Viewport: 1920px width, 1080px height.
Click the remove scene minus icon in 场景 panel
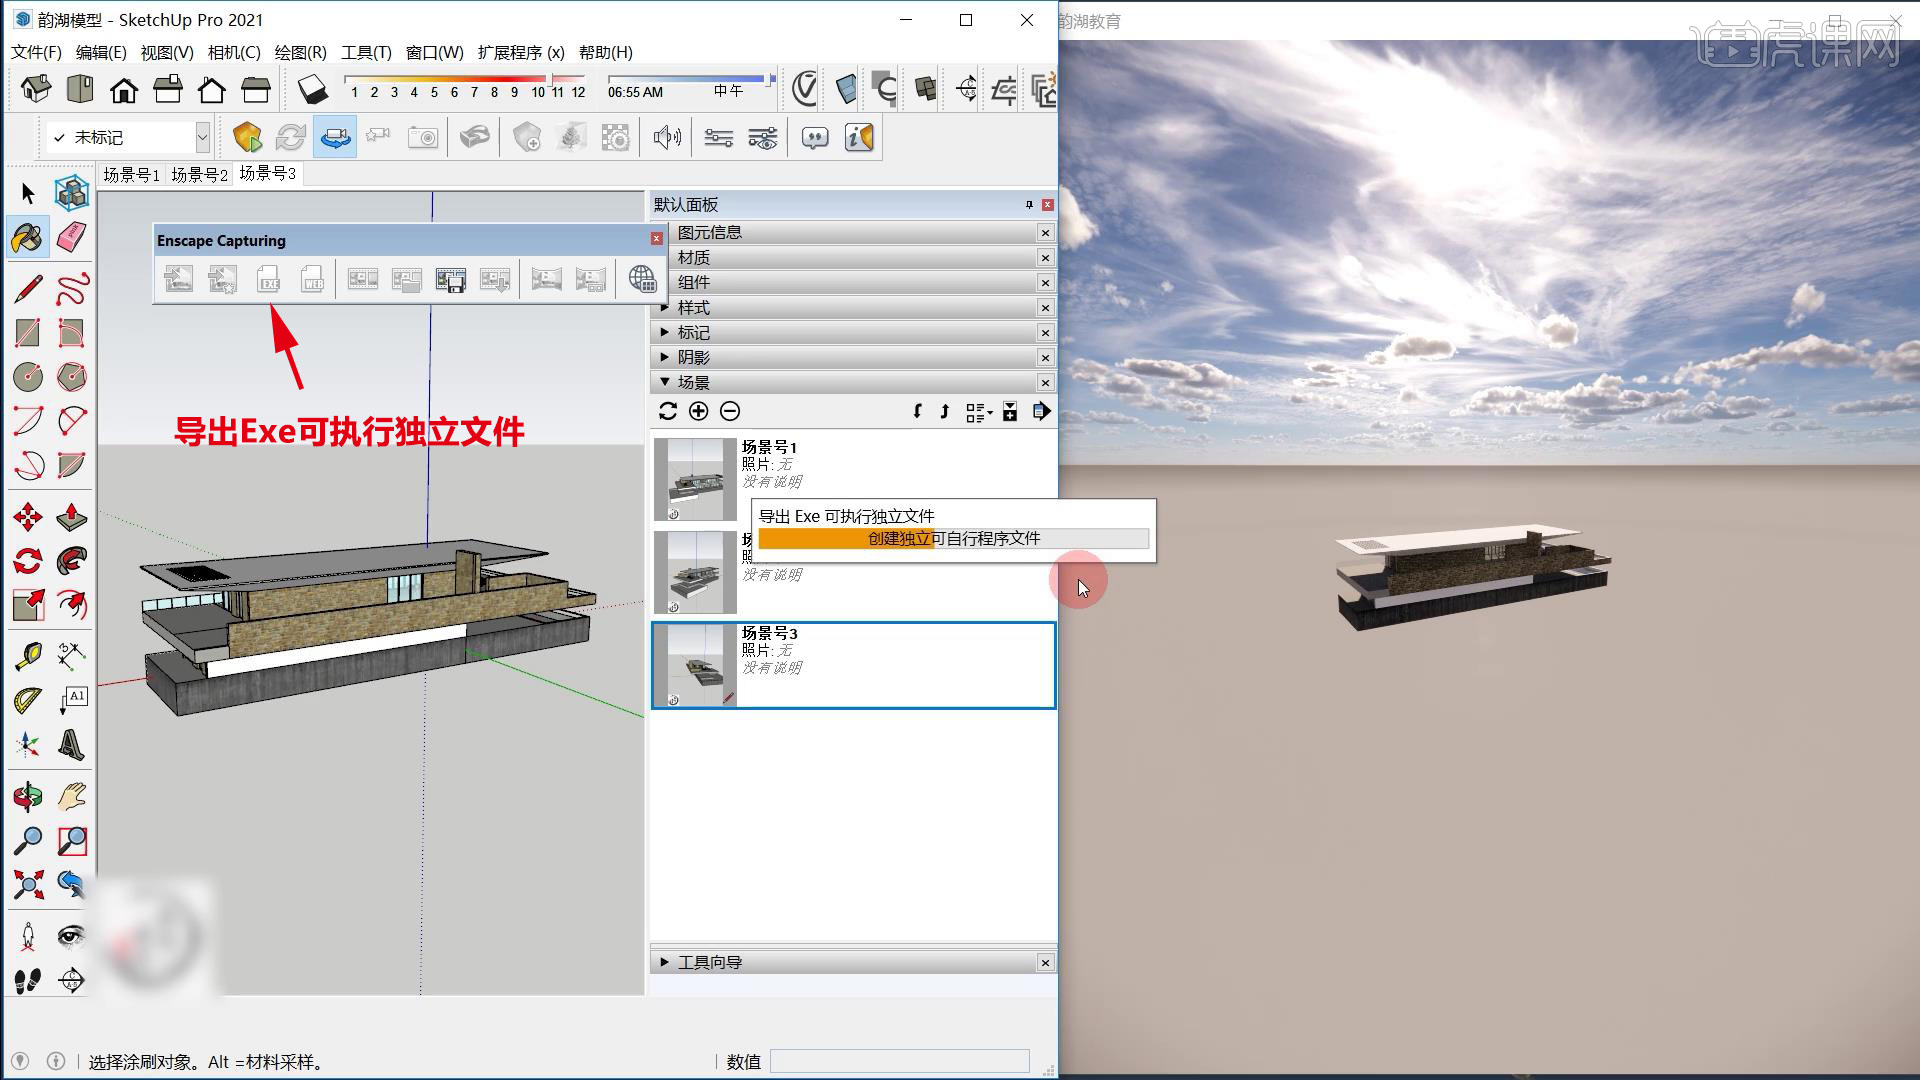[729, 411]
